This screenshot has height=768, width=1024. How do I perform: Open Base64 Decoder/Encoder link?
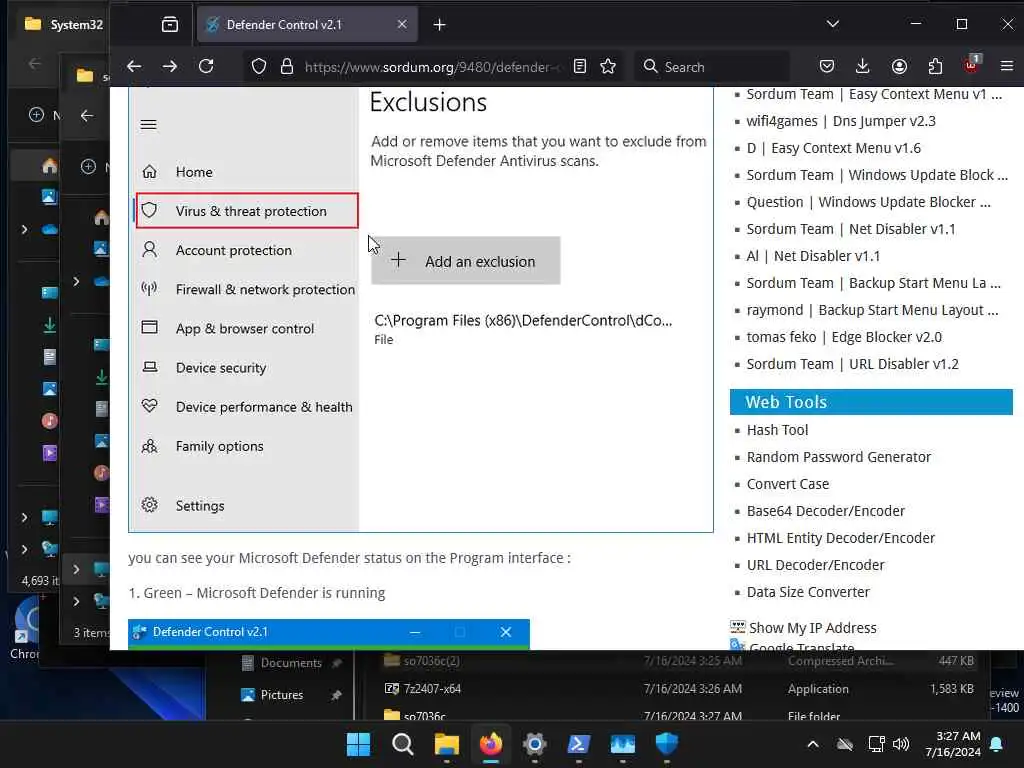coord(825,511)
